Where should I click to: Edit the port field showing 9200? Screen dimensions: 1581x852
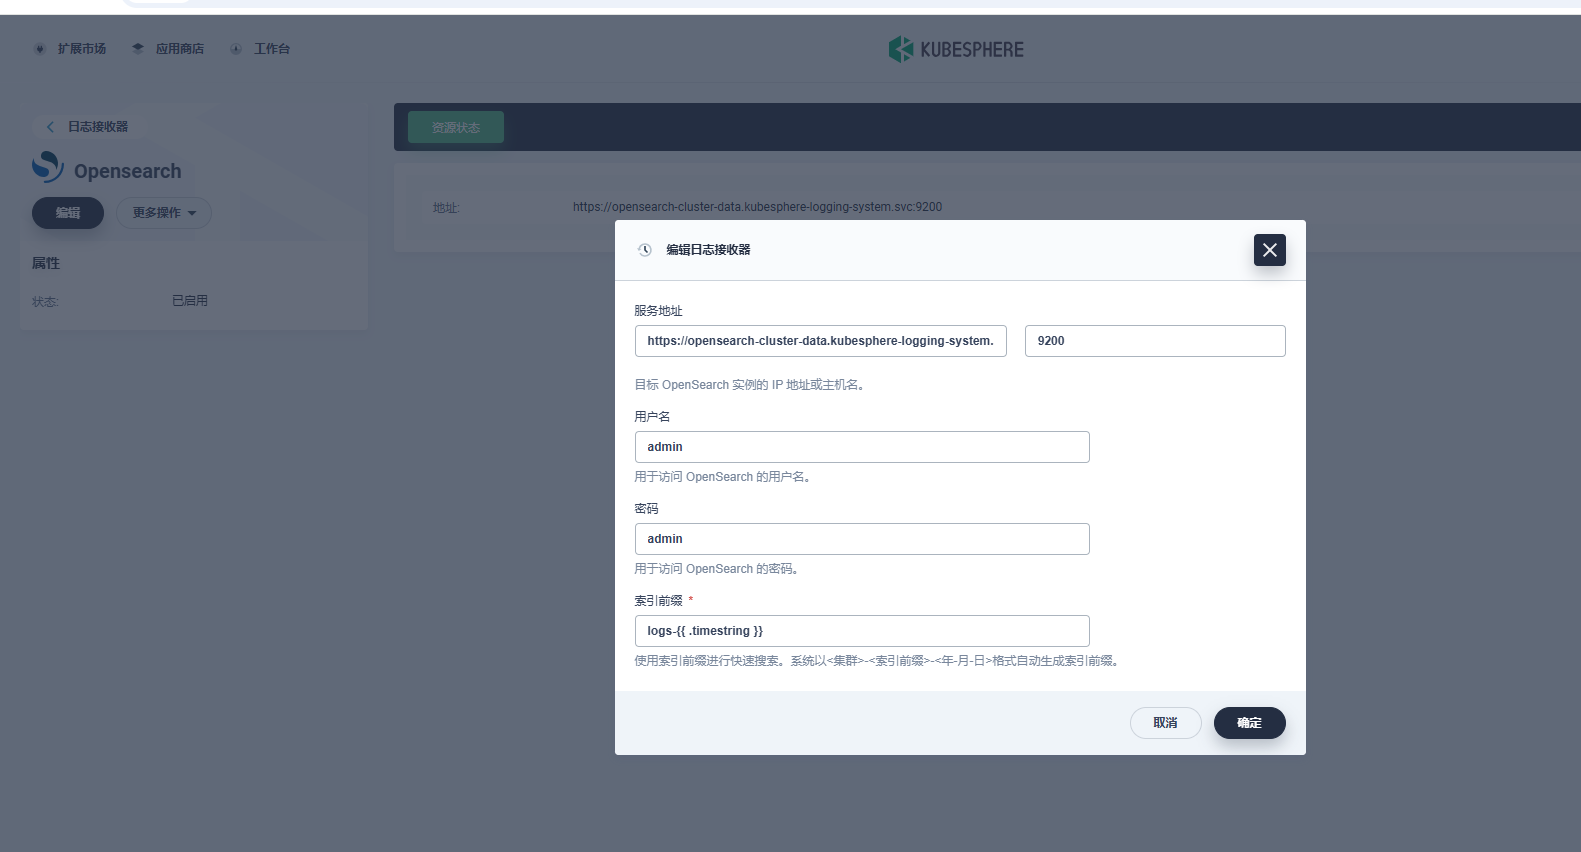click(x=1155, y=341)
